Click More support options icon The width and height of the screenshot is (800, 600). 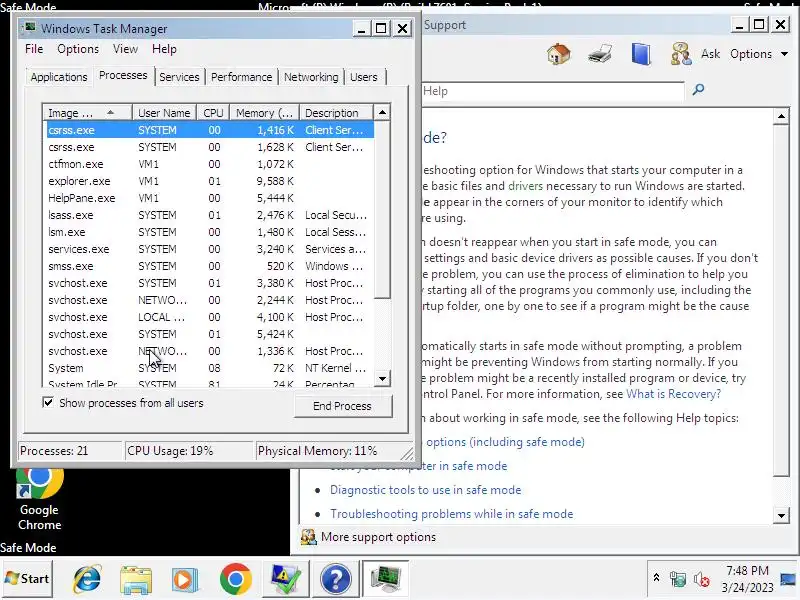(308, 537)
